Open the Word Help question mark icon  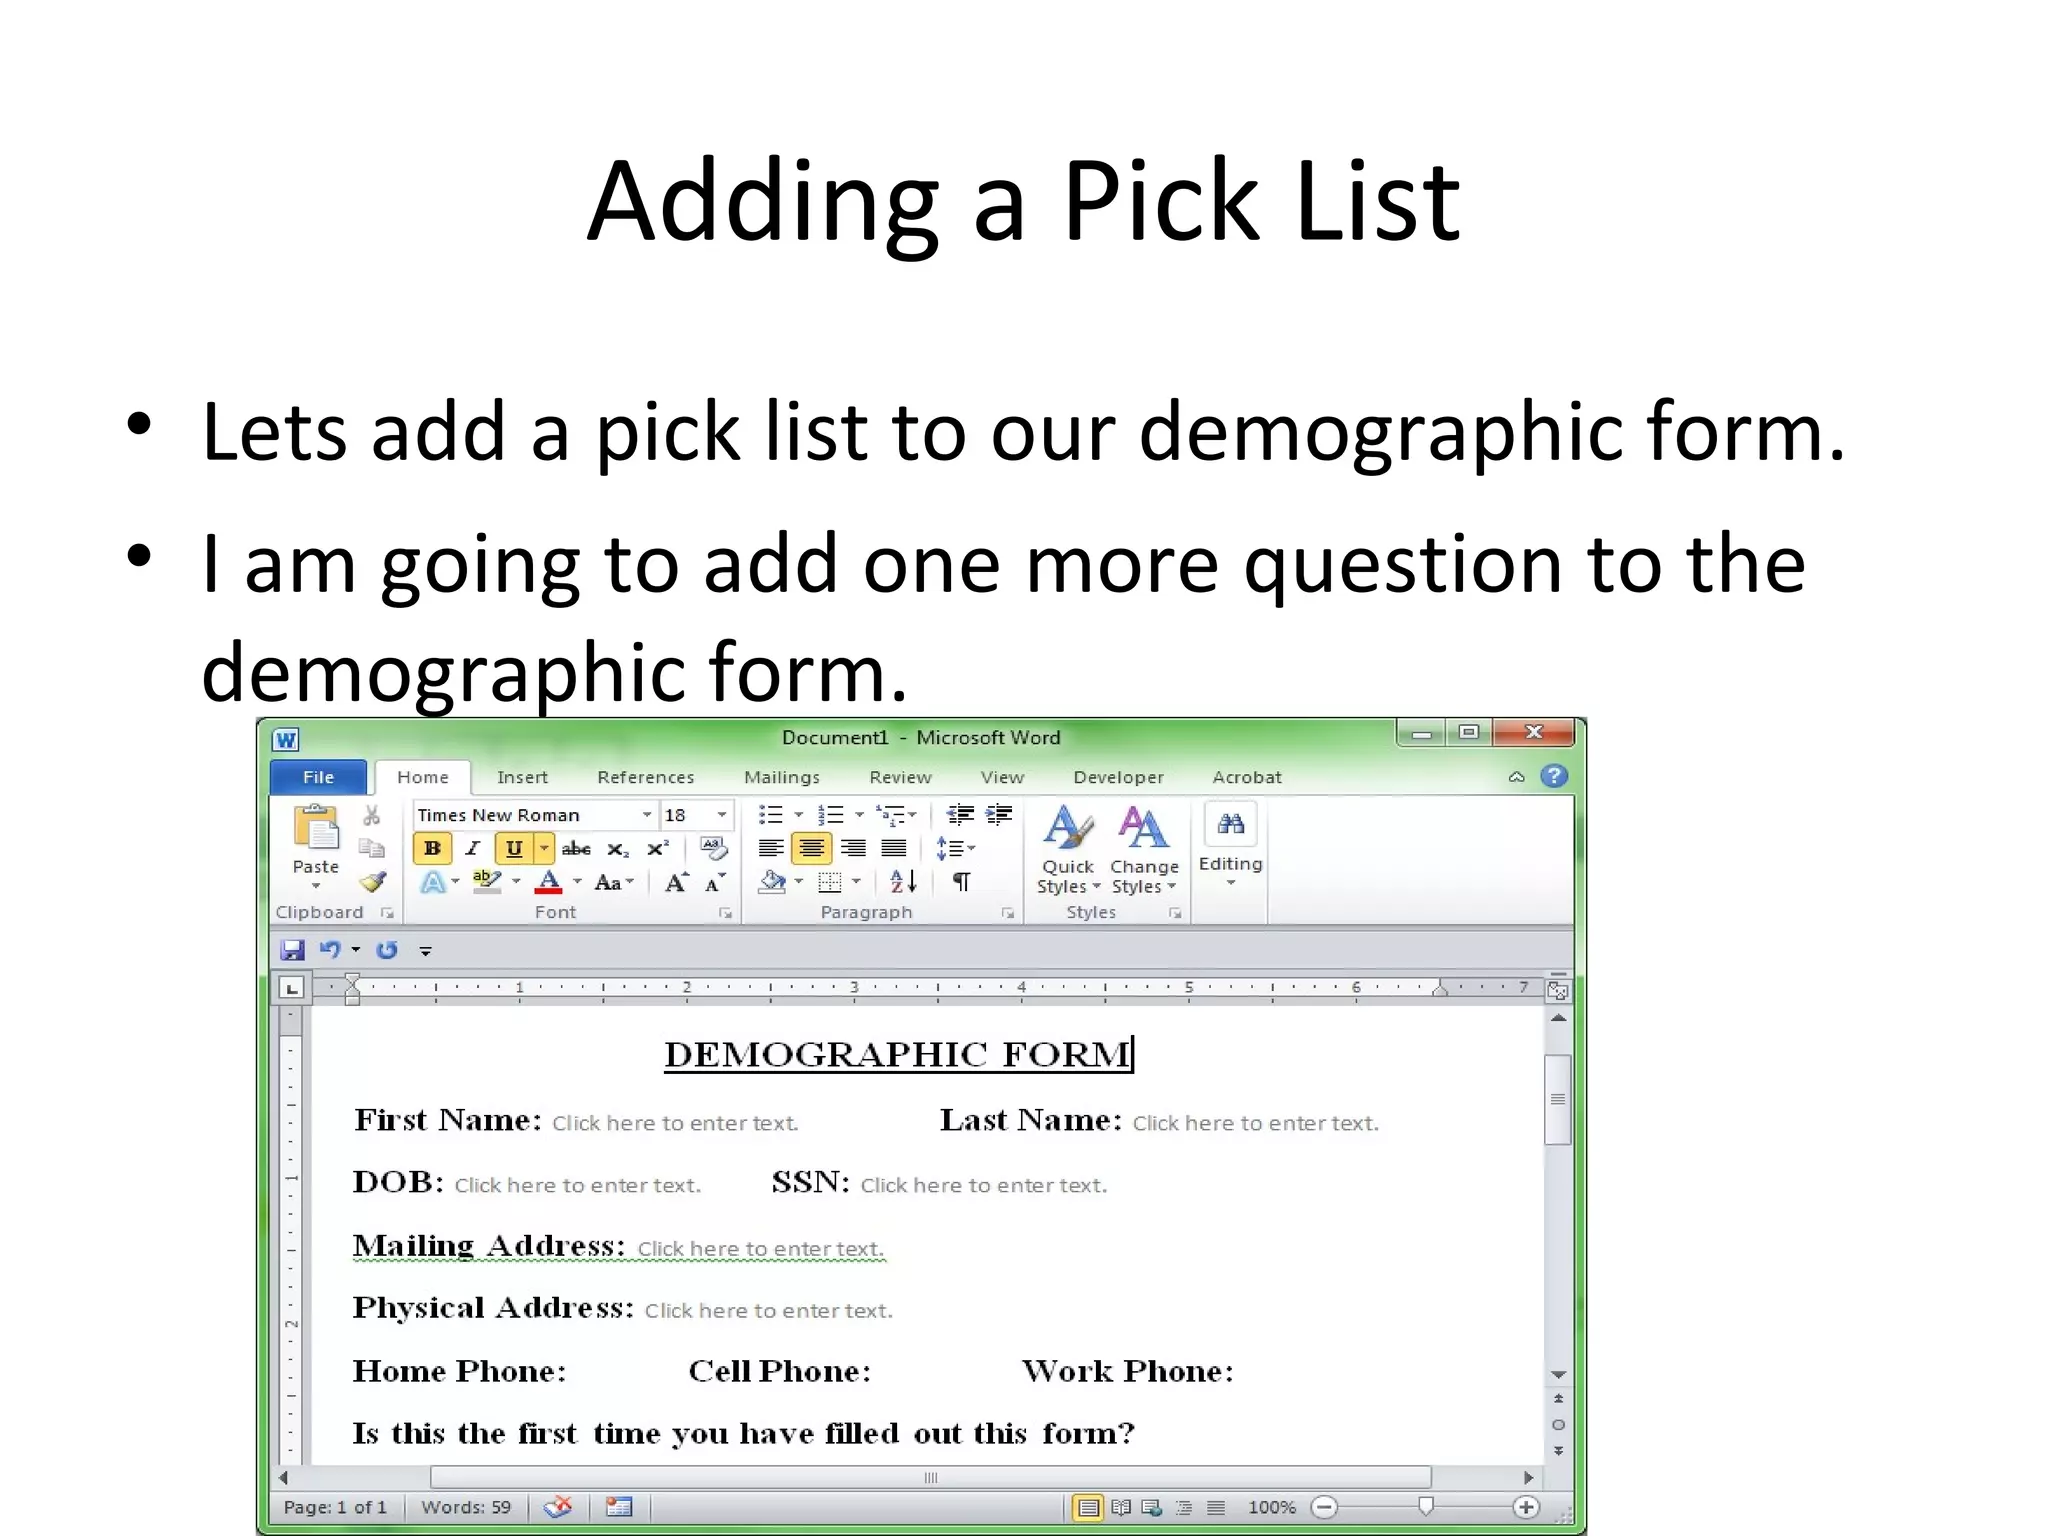click(x=1553, y=777)
